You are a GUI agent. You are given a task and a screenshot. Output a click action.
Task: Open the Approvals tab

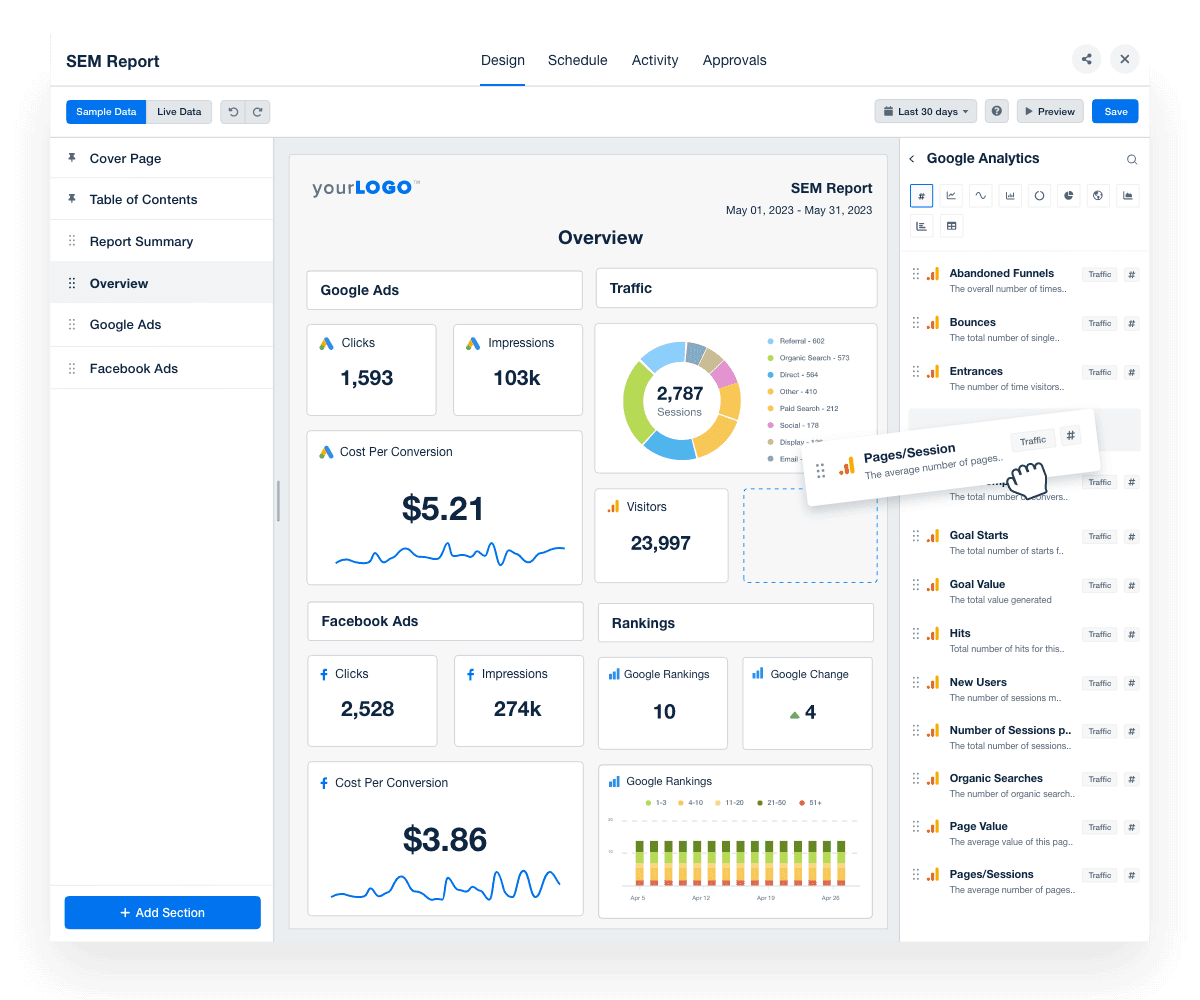coord(734,60)
